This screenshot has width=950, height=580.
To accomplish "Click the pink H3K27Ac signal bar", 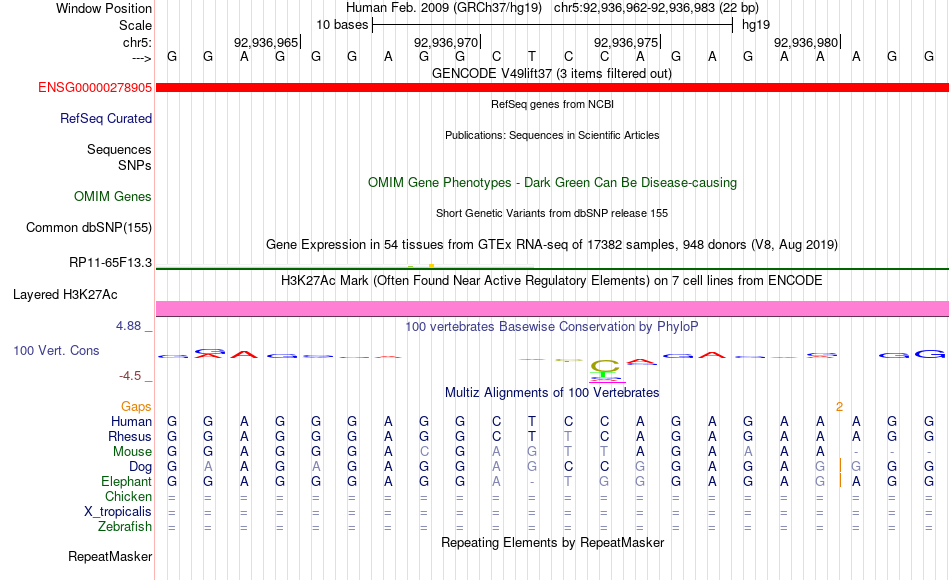I will coord(552,308).
